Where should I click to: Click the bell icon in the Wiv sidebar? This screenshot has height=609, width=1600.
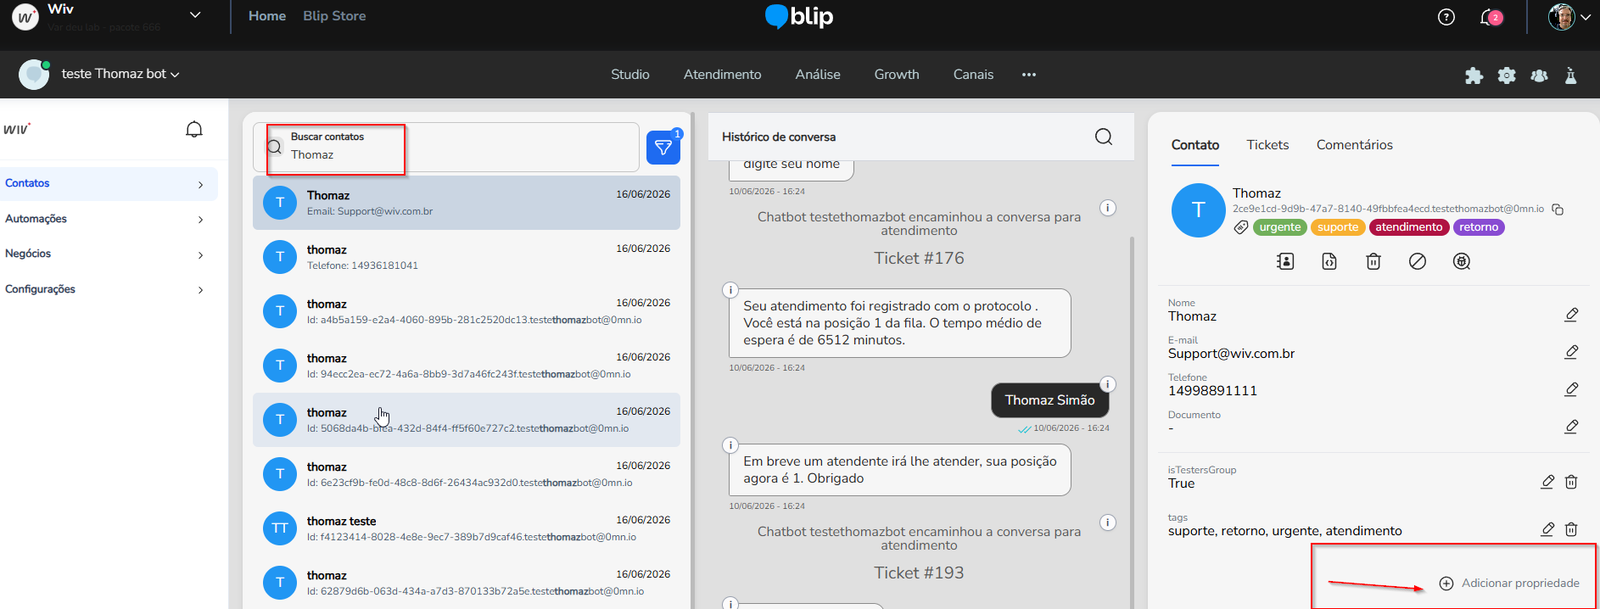[x=194, y=129]
